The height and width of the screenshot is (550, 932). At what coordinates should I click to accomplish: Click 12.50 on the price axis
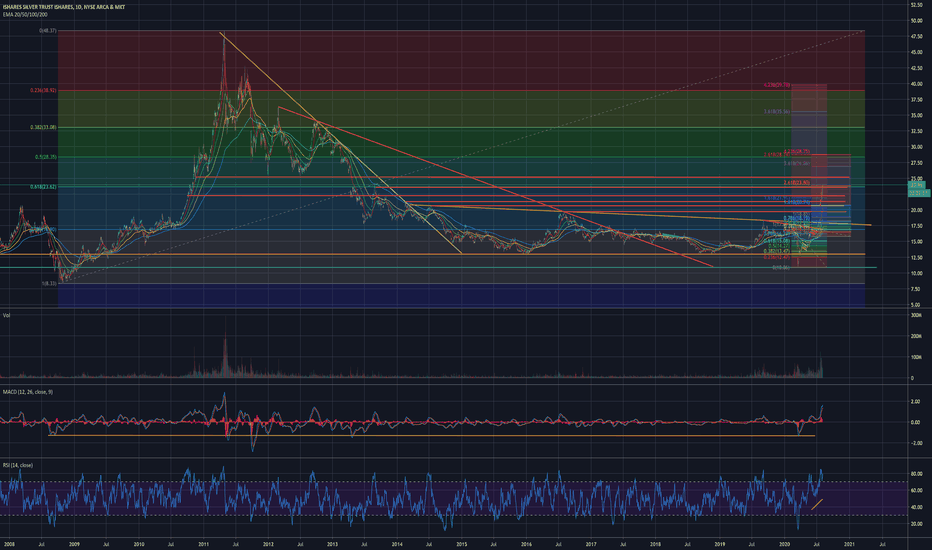click(916, 257)
